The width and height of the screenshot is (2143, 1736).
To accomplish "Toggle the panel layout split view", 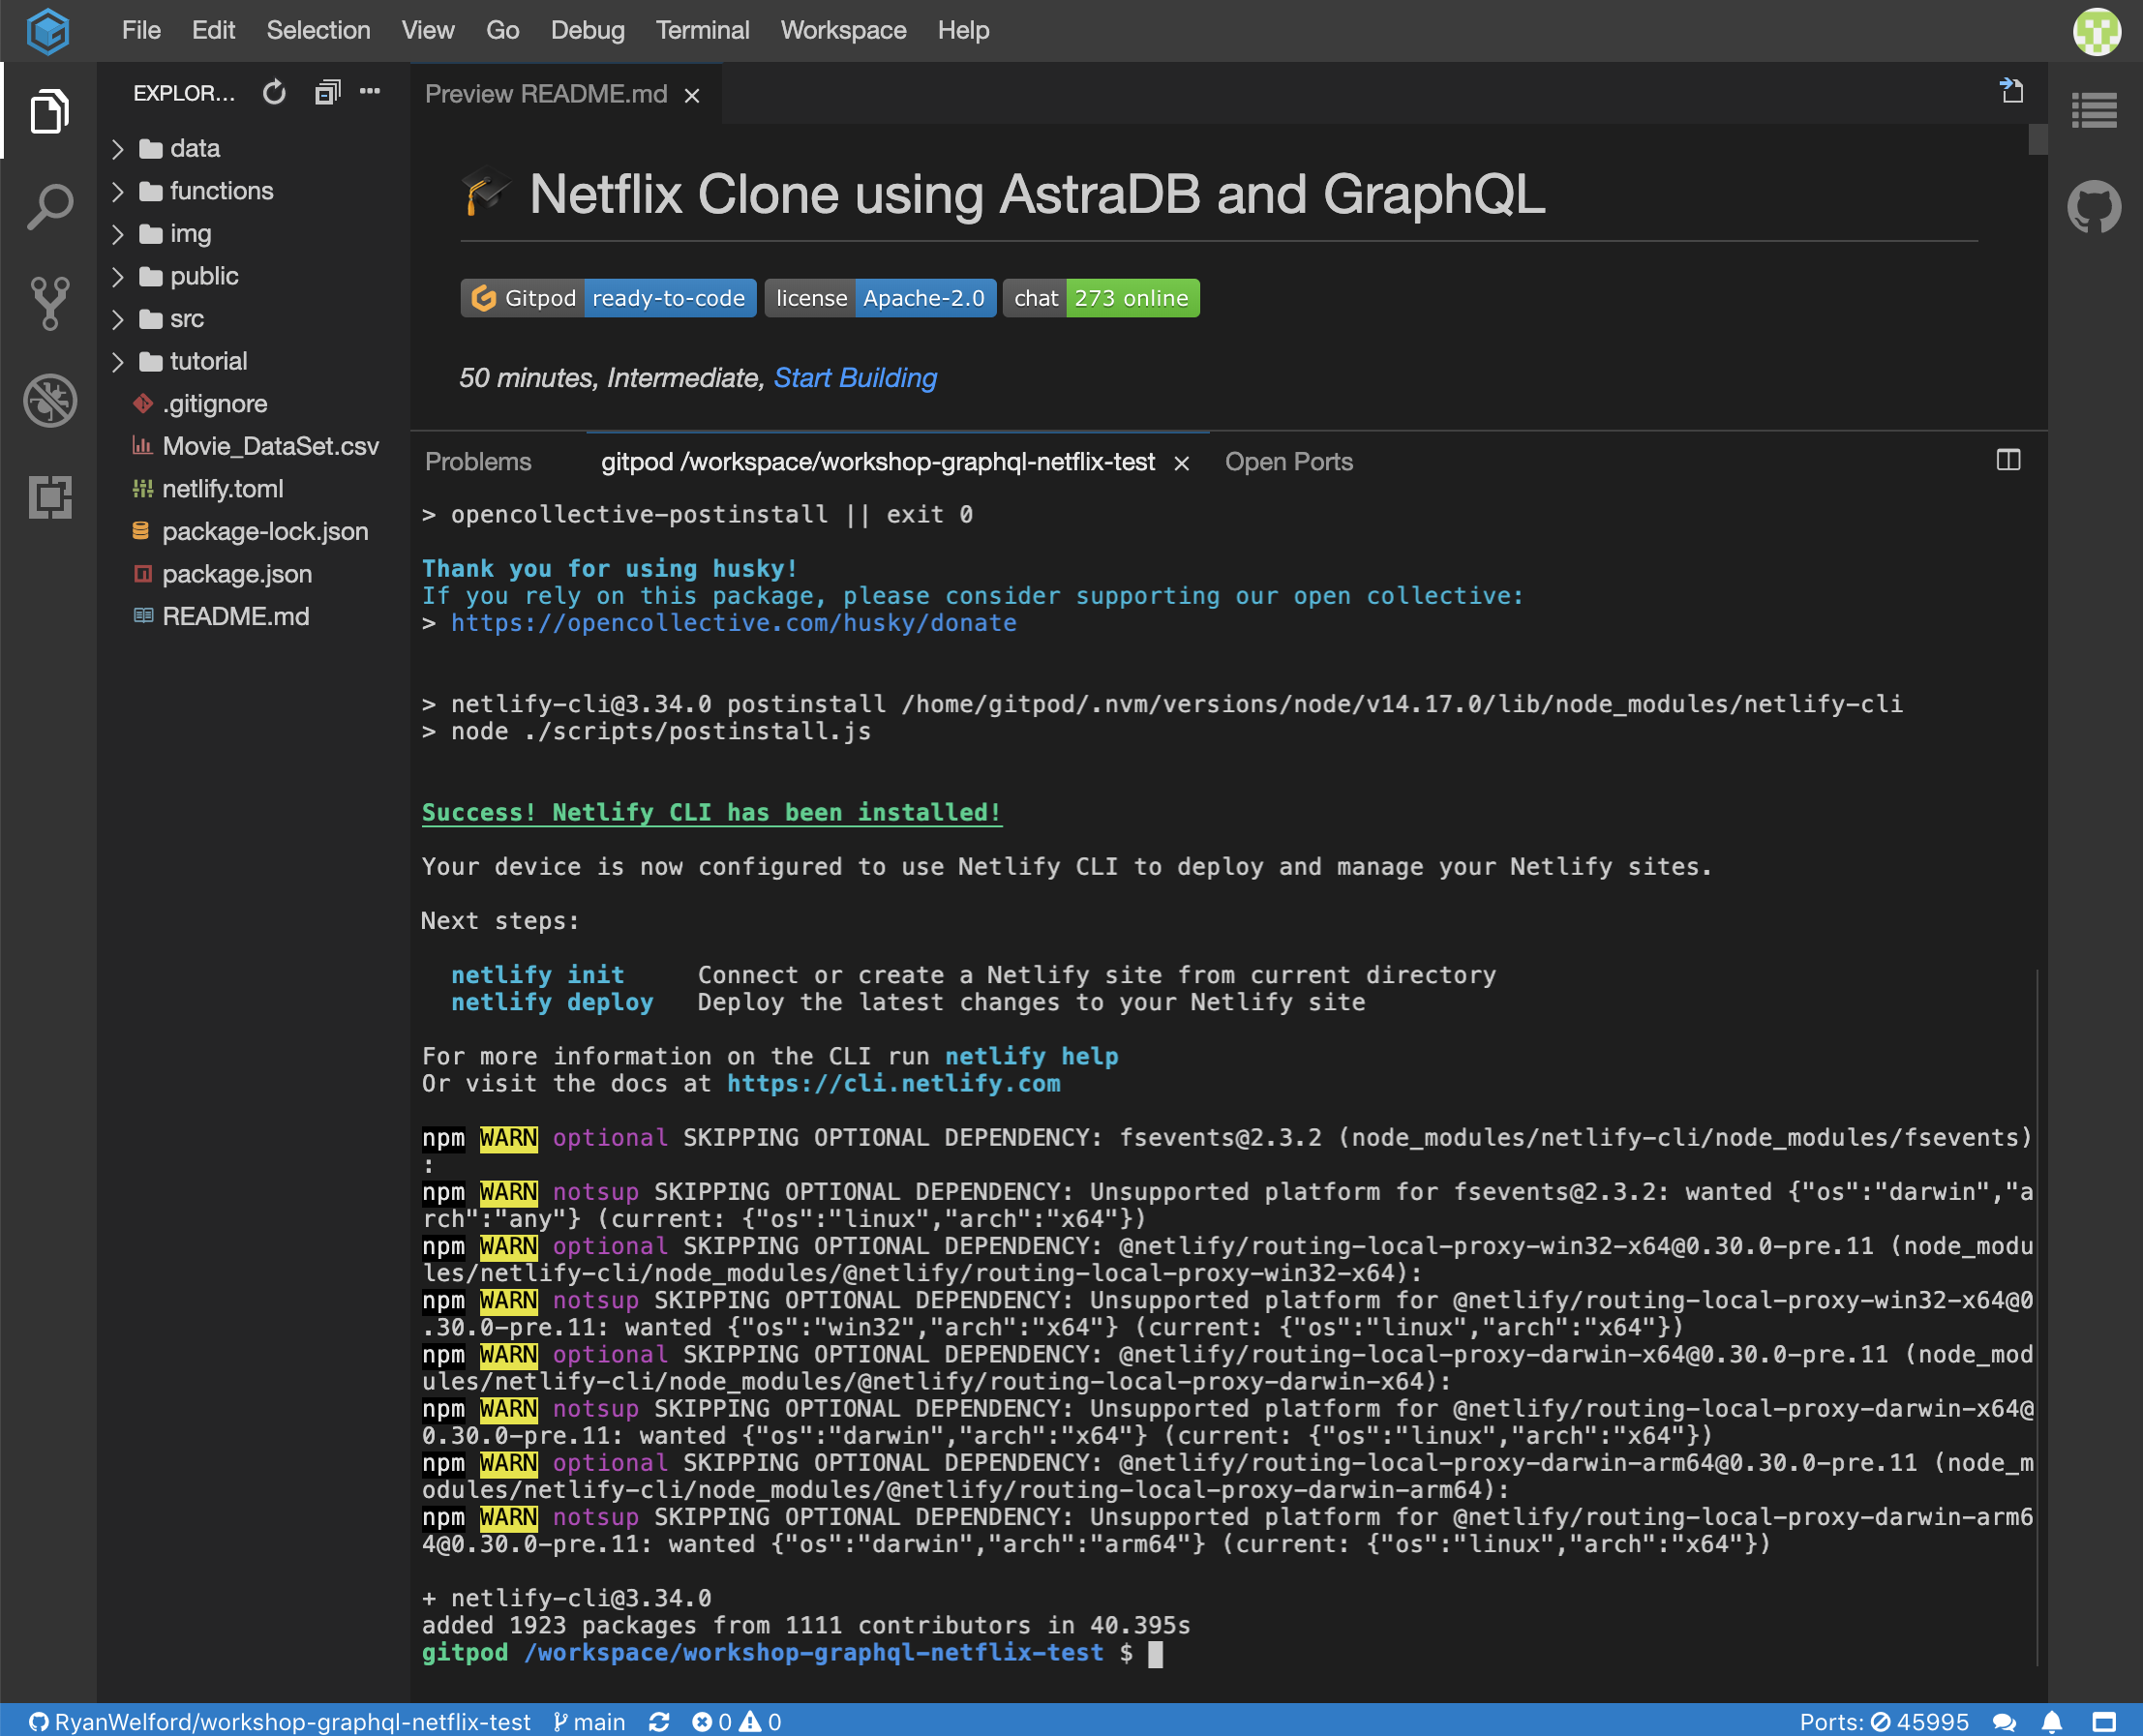I will (2008, 461).
